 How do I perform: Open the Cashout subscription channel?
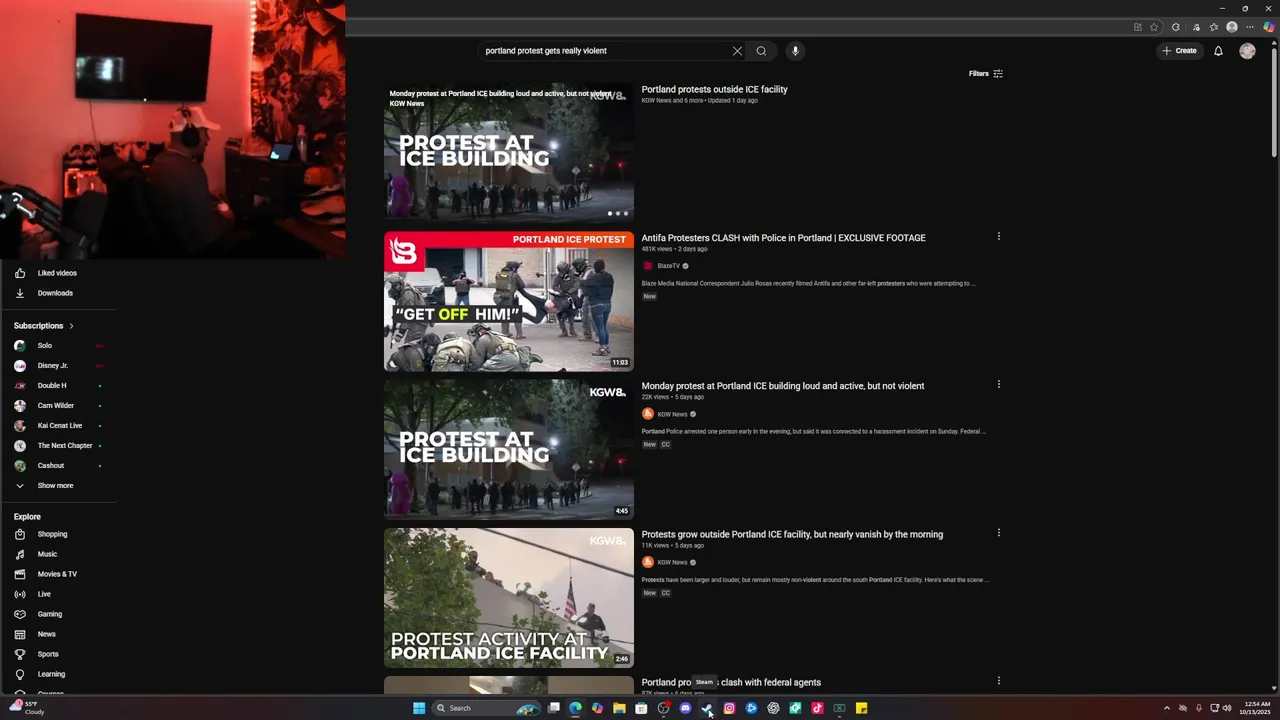pyautogui.click(x=51, y=466)
